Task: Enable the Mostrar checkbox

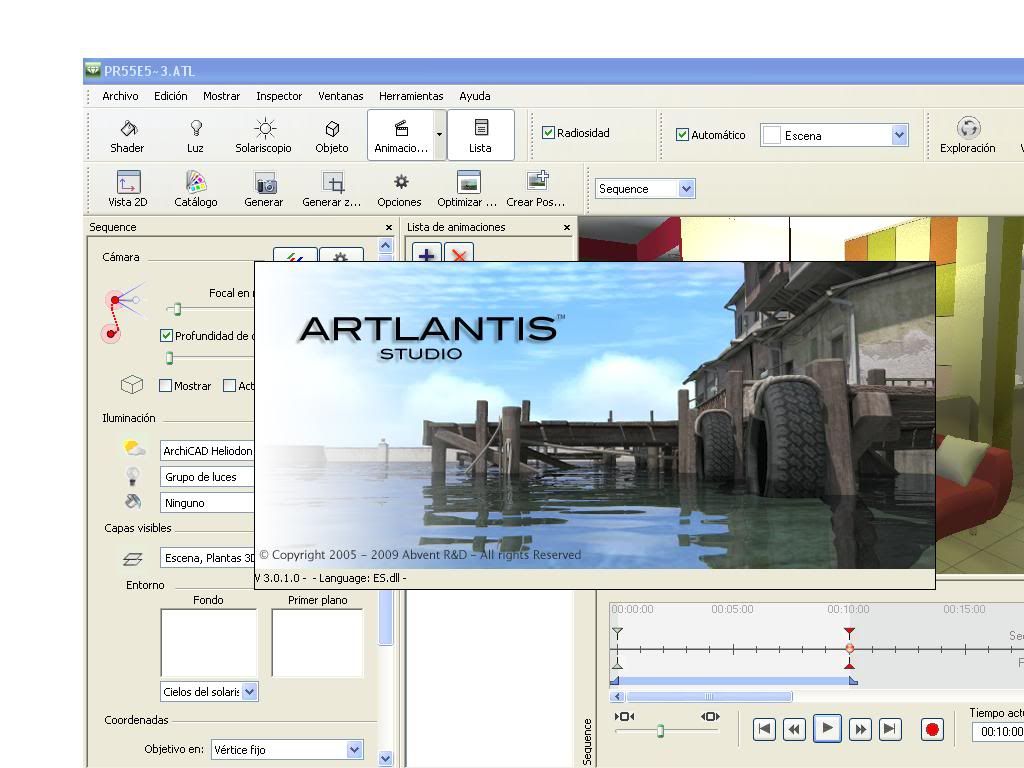Action: 165,386
